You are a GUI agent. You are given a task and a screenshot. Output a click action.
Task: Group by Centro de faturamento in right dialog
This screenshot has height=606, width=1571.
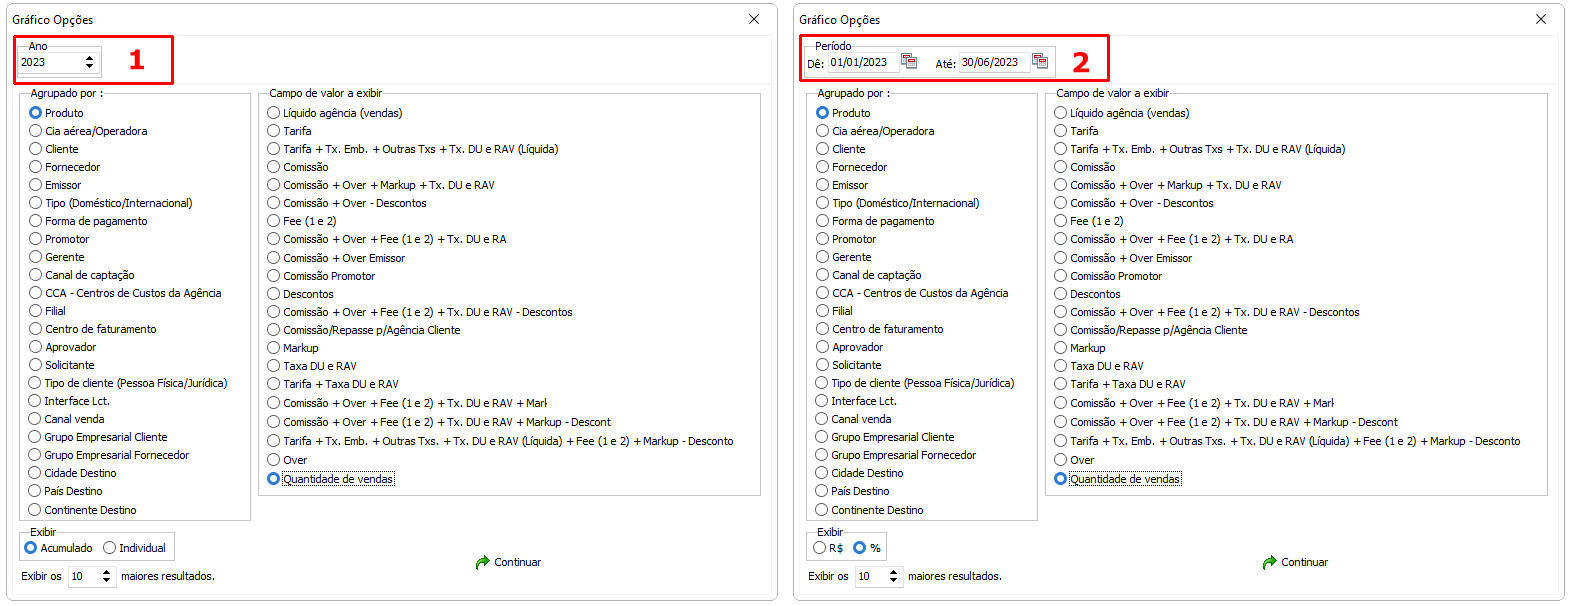point(879,329)
